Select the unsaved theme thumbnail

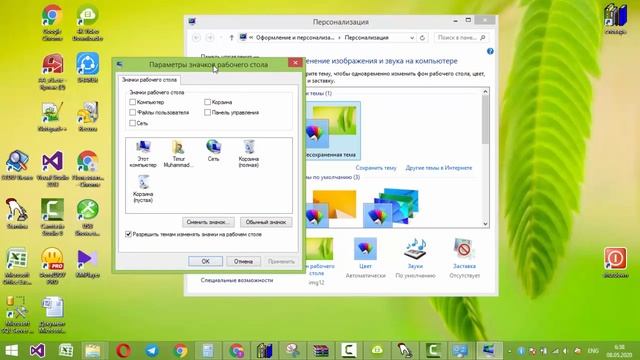(x=333, y=130)
